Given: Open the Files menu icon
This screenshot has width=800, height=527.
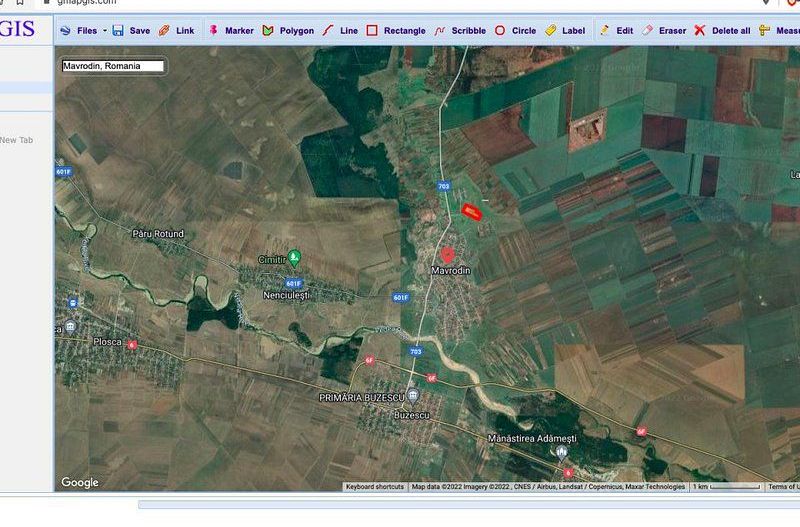Looking at the screenshot, I should pyautogui.click(x=65, y=31).
